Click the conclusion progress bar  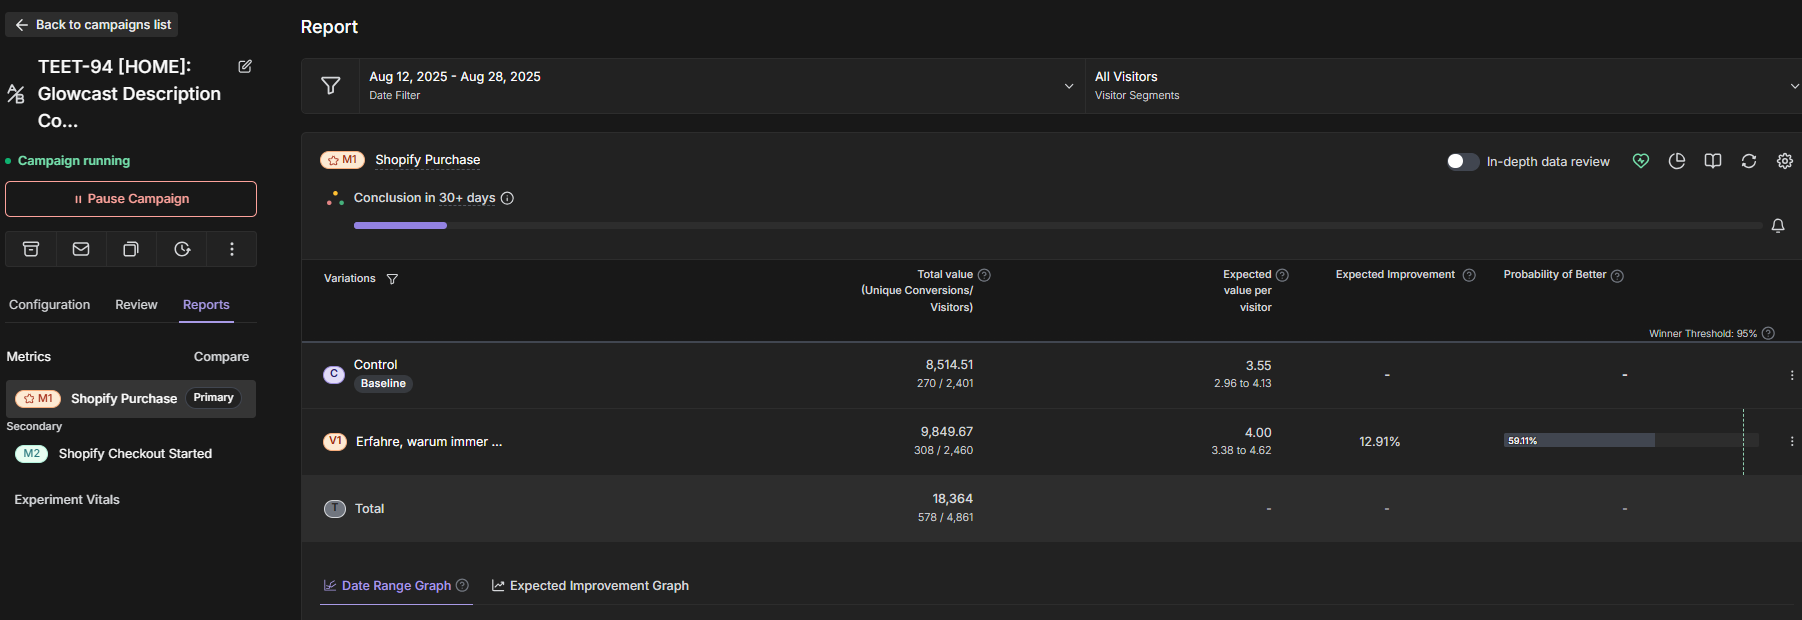pyautogui.click(x=1057, y=226)
